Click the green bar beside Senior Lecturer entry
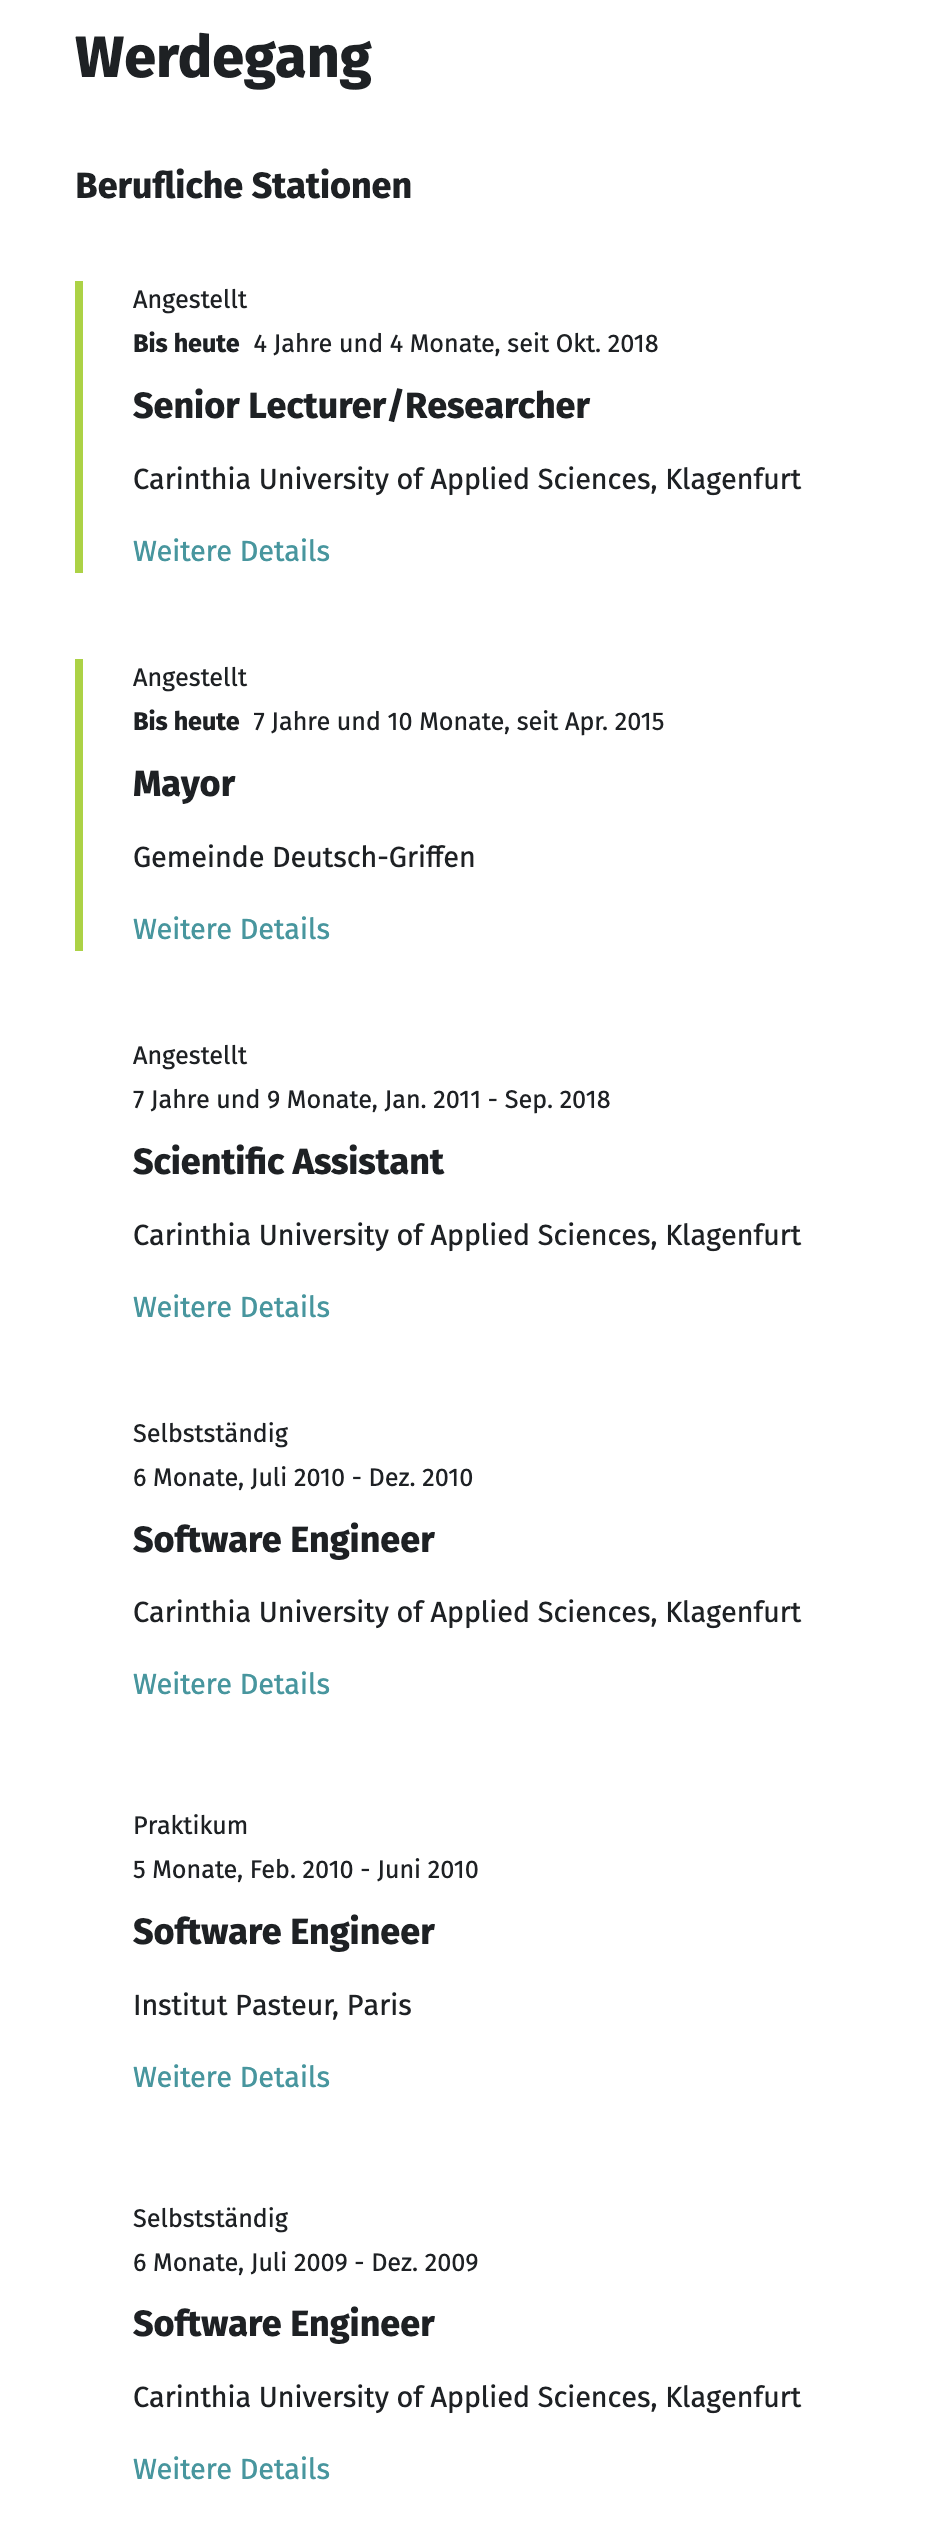940x2530 pixels. pos(79,427)
